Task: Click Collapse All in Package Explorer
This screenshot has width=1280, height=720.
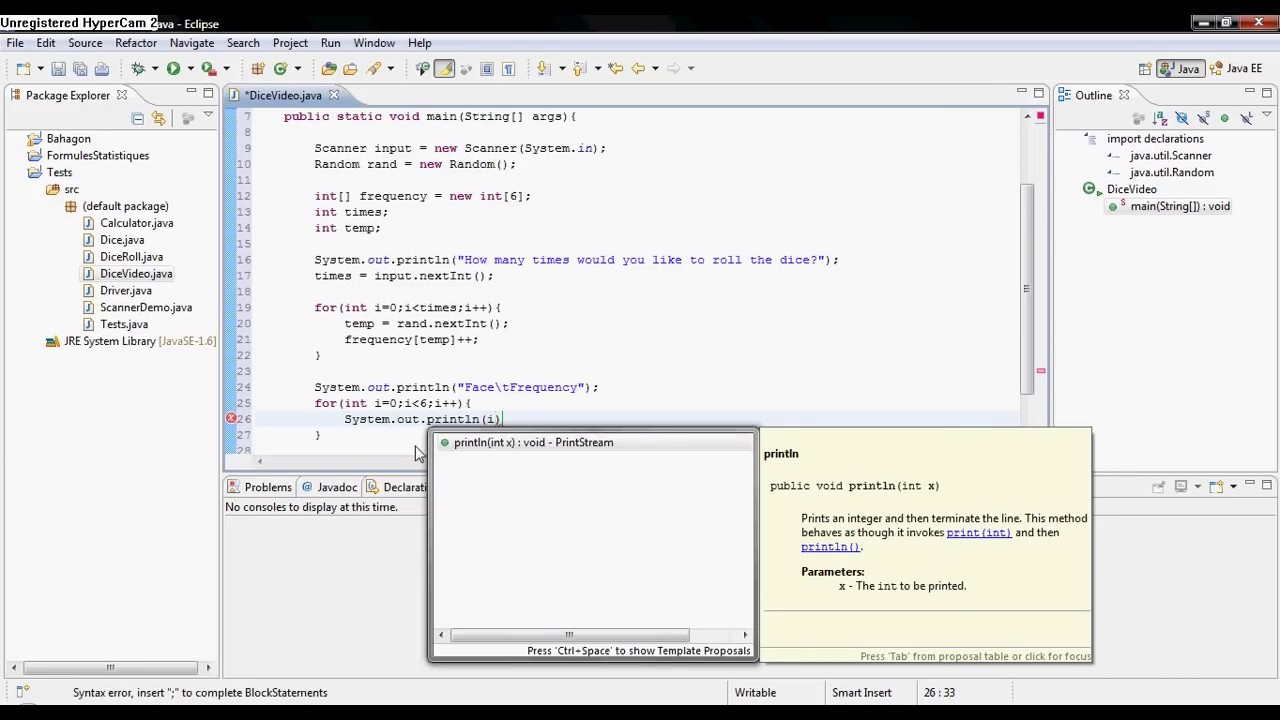Action: [138, 118]
